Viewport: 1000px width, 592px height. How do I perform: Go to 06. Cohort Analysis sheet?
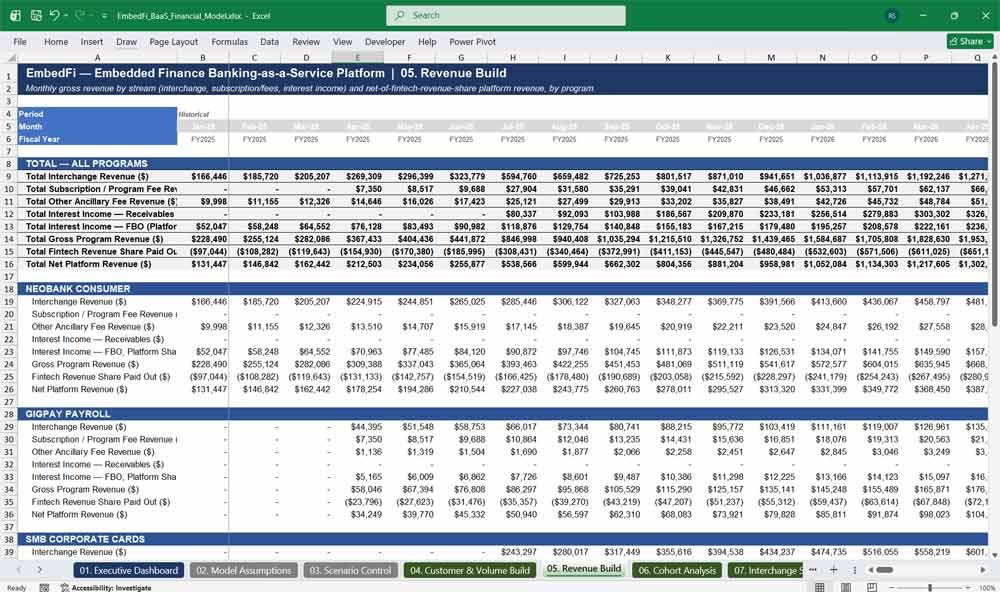677,570
